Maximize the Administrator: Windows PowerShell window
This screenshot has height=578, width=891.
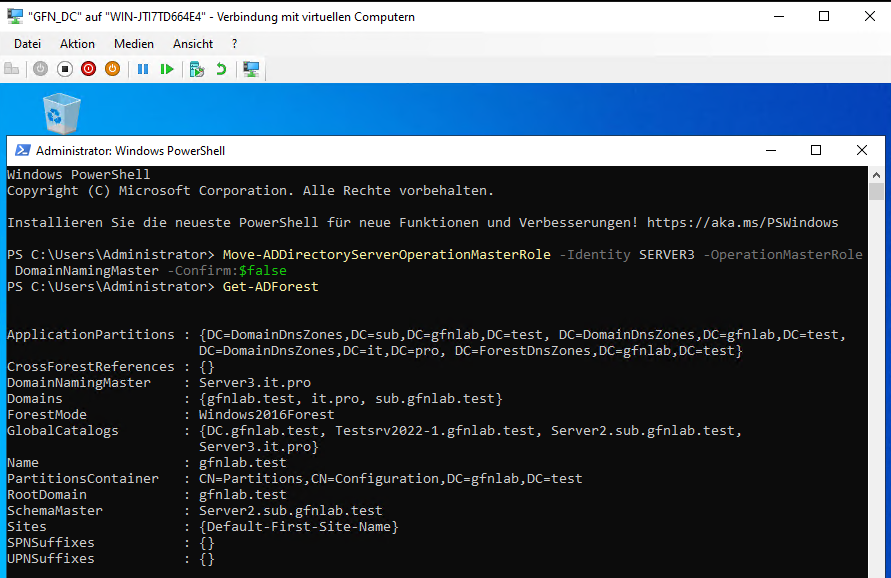pos(816,151)
